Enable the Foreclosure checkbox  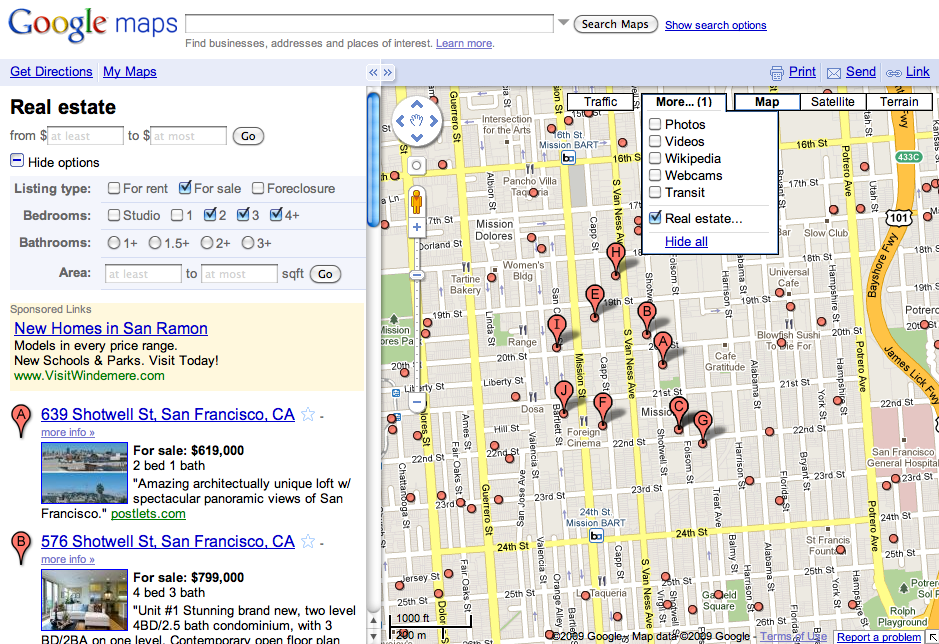(258, 188)
